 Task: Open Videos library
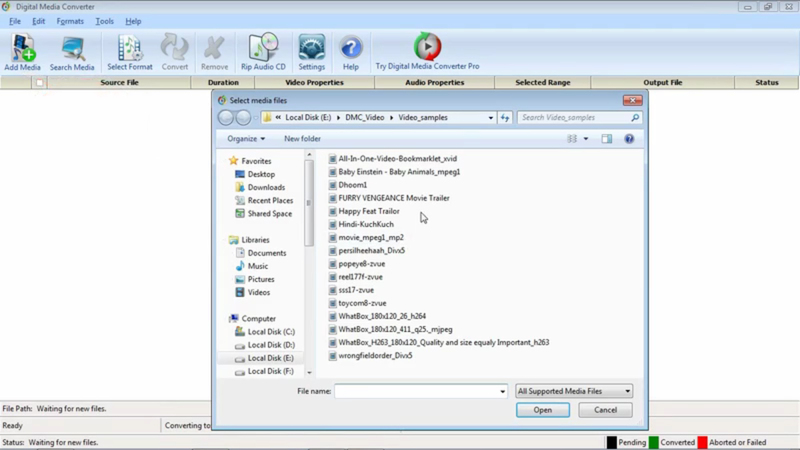click(x=253, y=292)
